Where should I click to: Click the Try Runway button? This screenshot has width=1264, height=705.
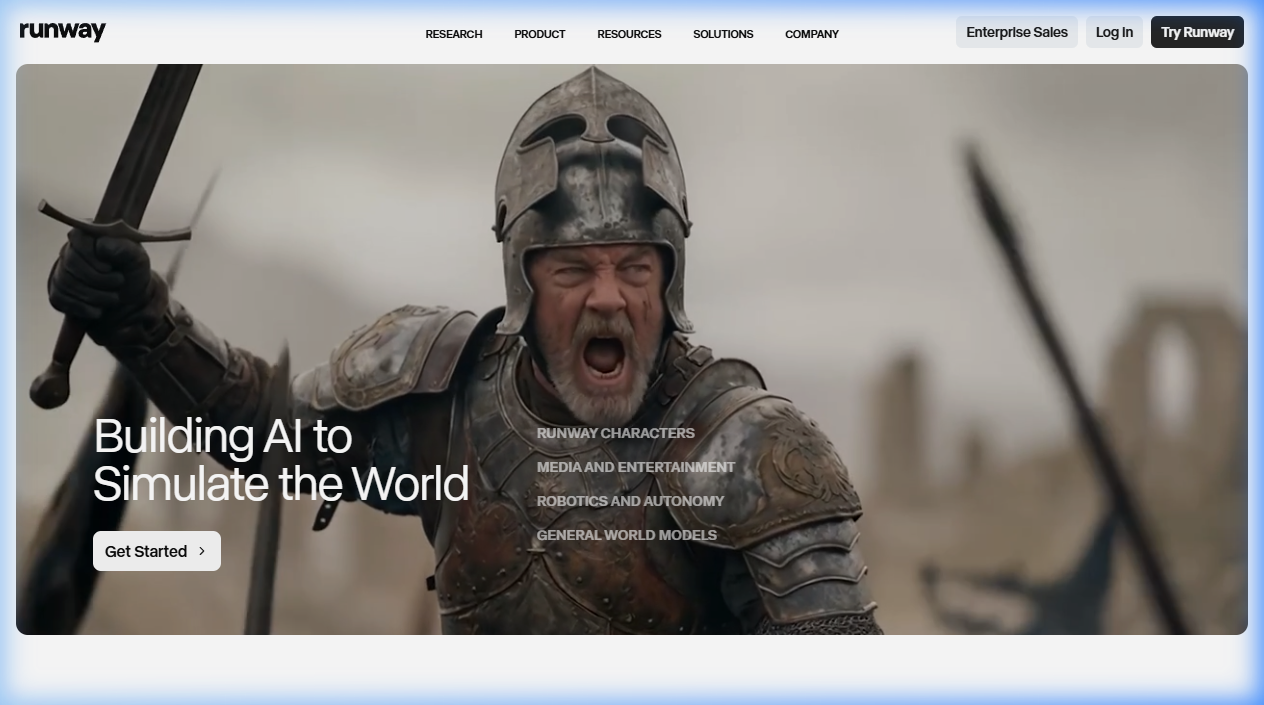pos(1196,32)
